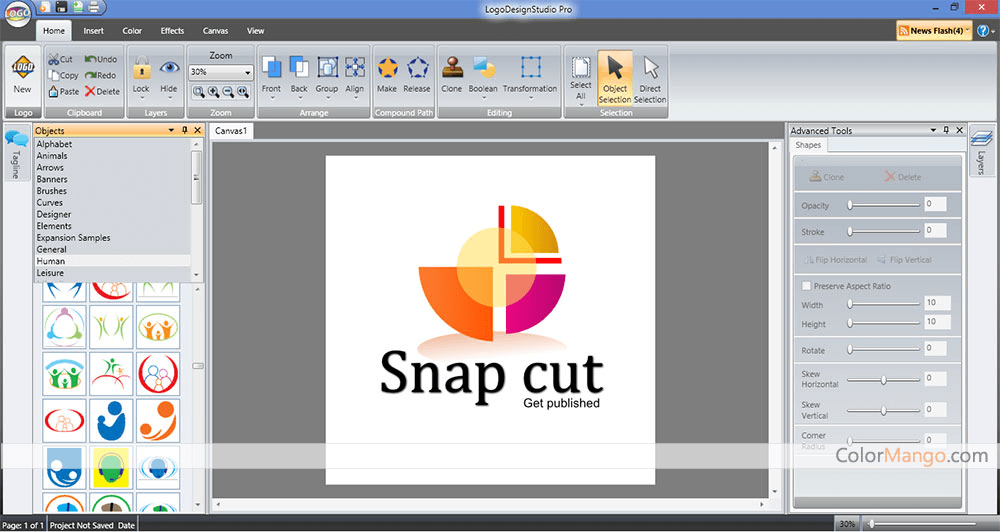The image size is (1000, 532).
Task: Click the Make compound path icon
Action: point(387,73)
